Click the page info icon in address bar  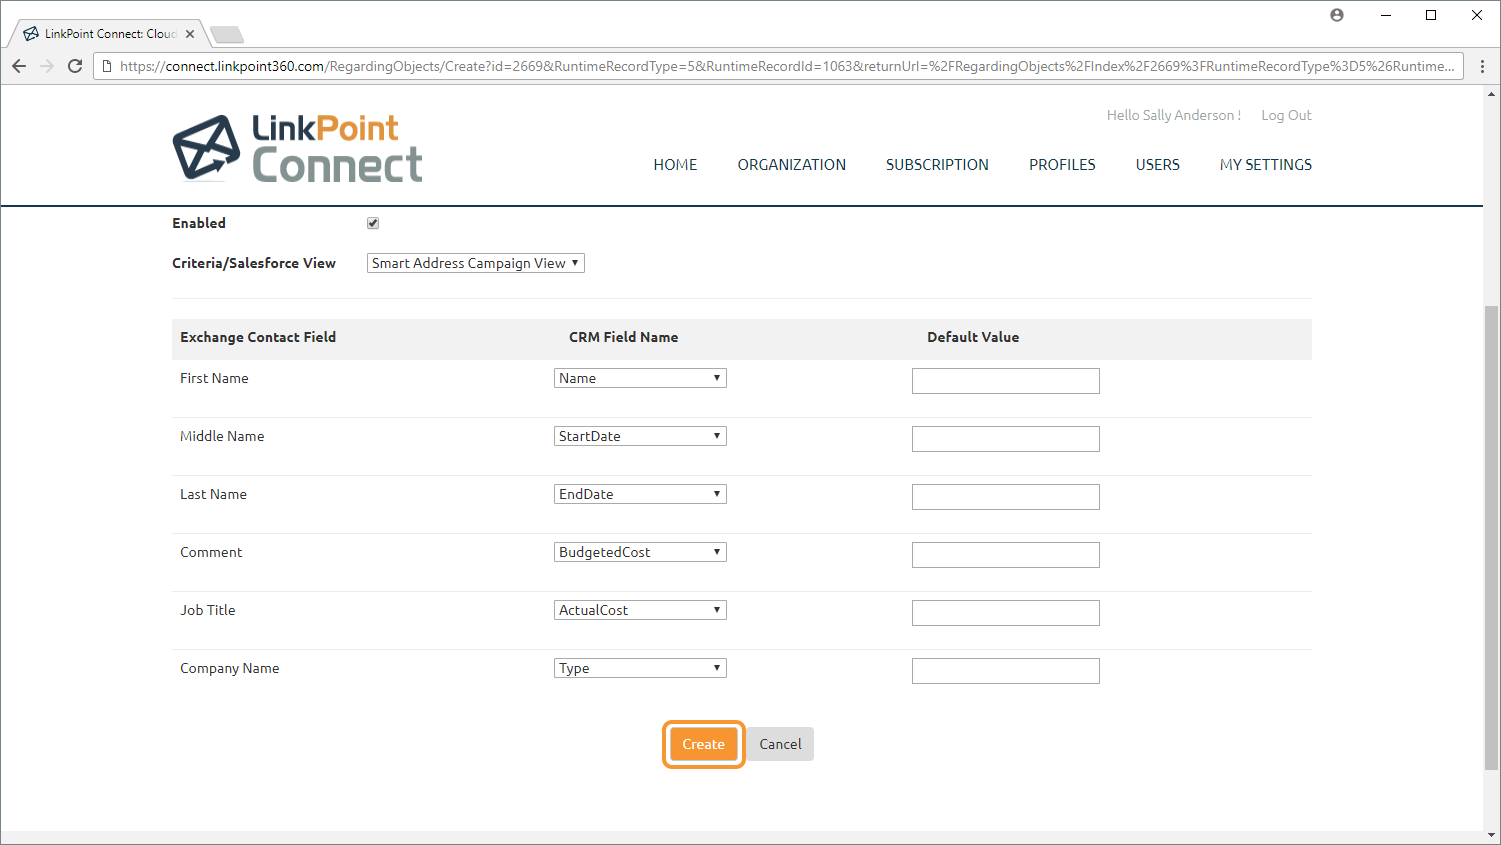107,66
